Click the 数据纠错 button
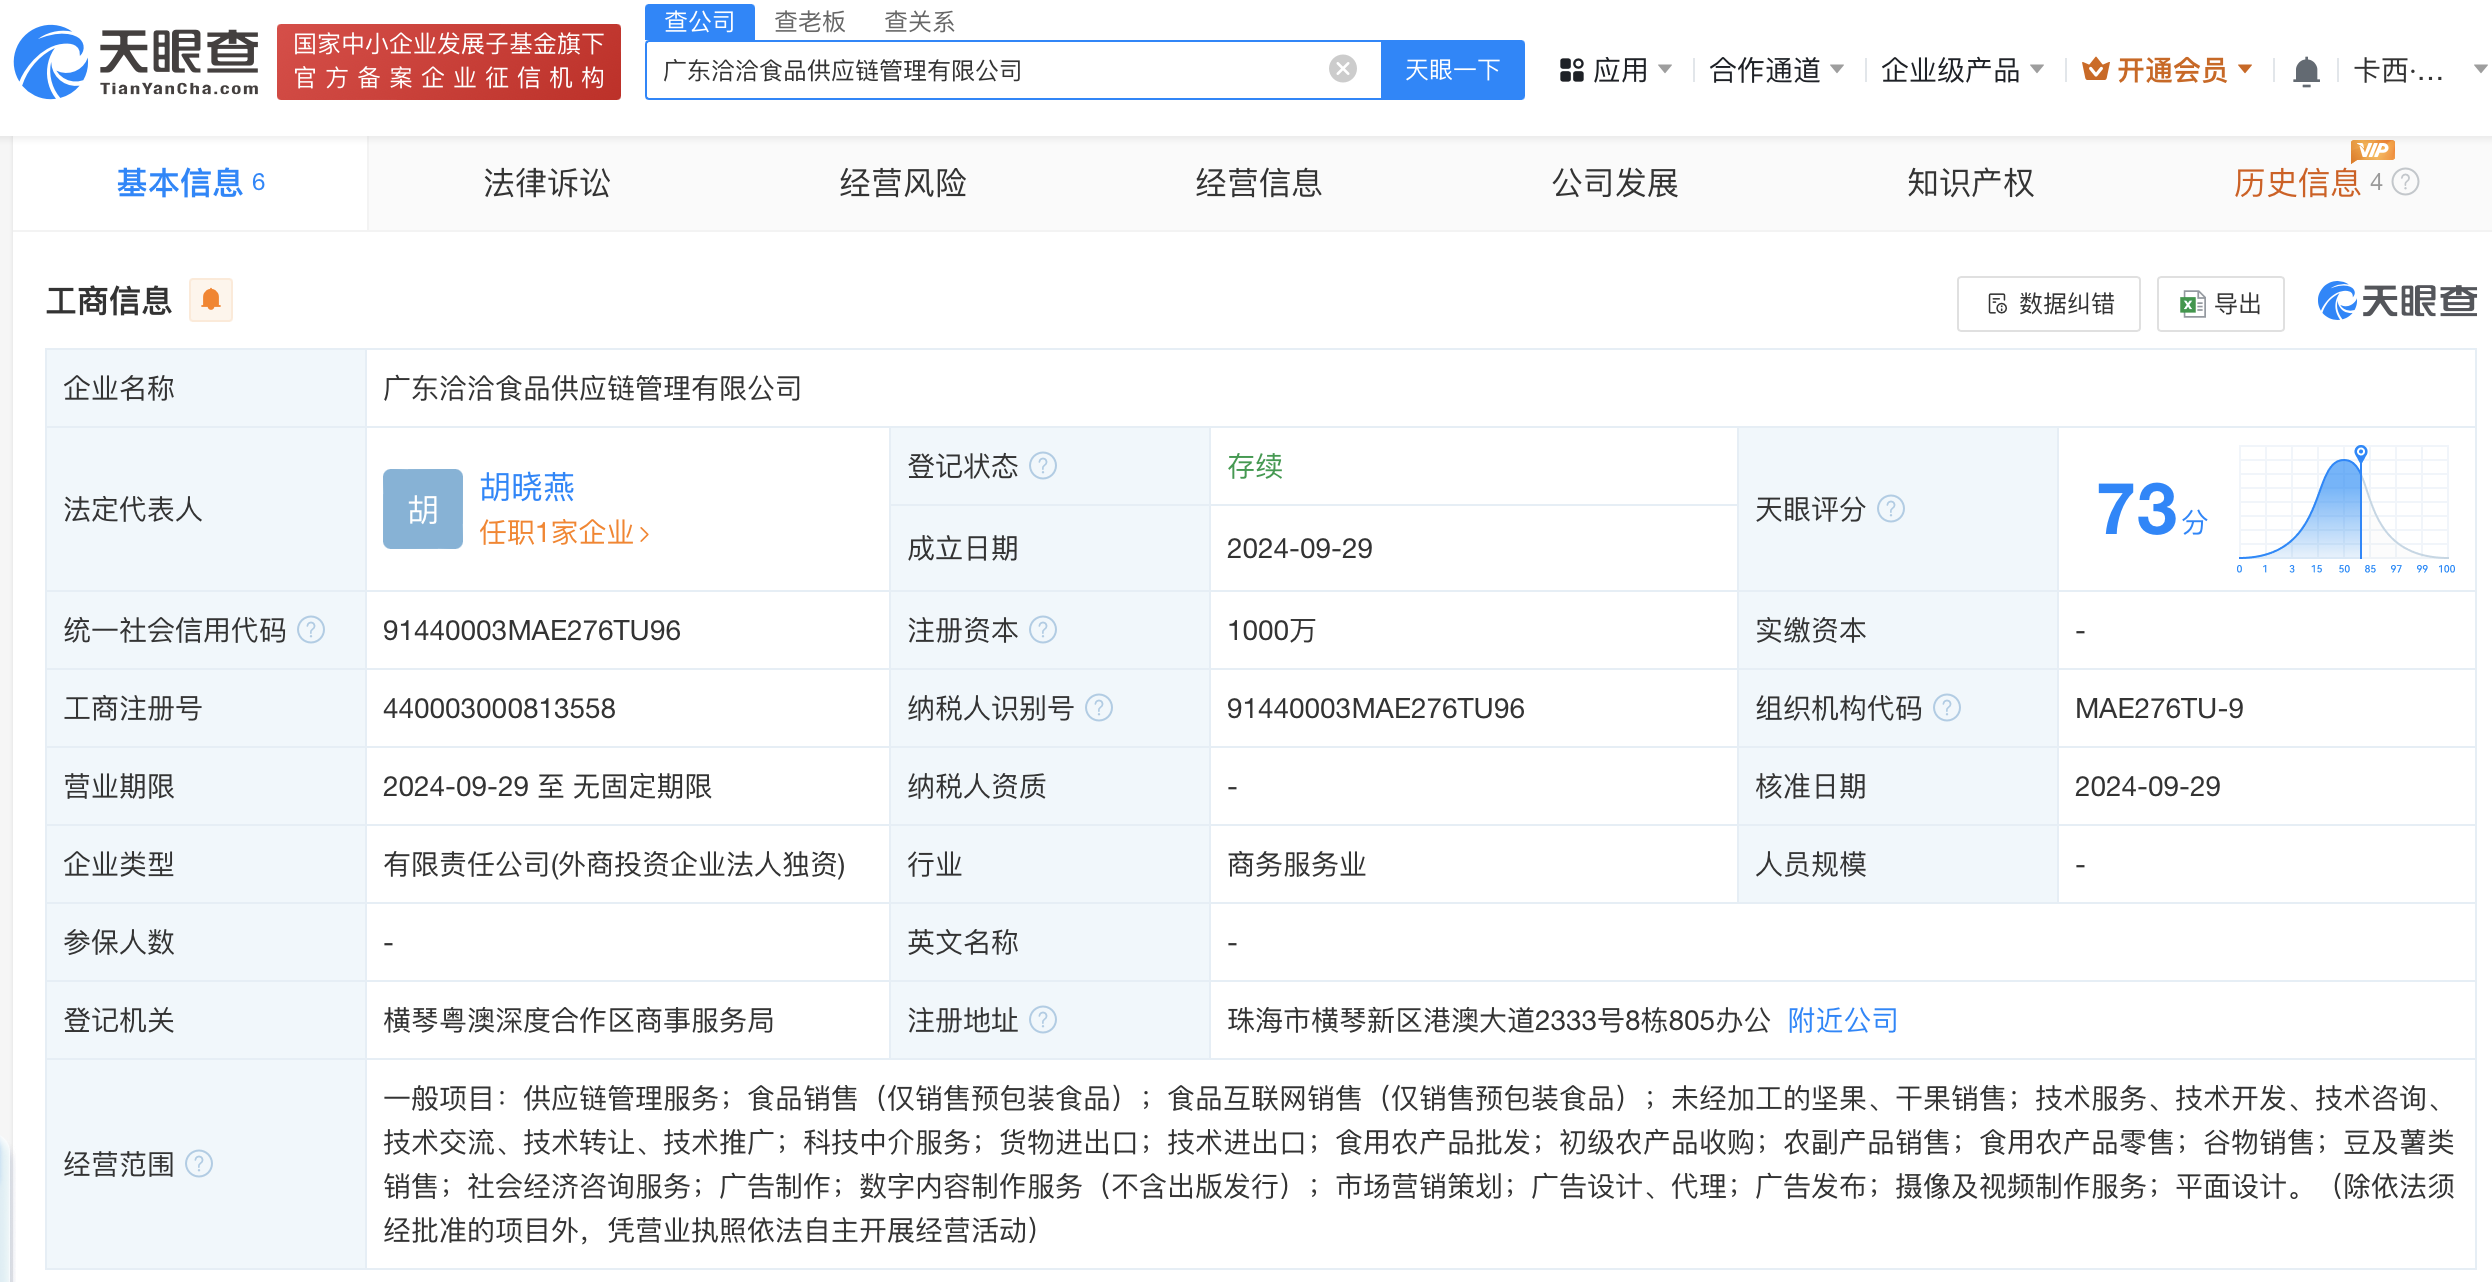Screen dimensions: 2492x1282 (x=2049, y=304)
